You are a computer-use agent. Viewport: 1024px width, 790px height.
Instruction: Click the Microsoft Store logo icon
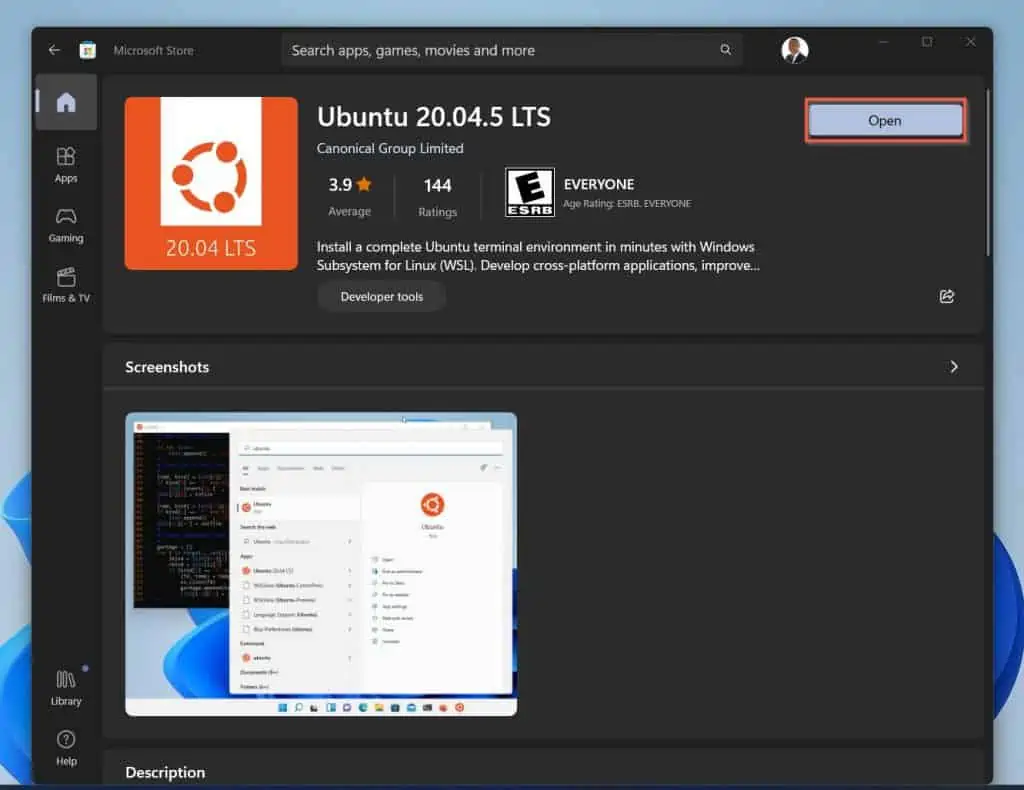(90, 50)
